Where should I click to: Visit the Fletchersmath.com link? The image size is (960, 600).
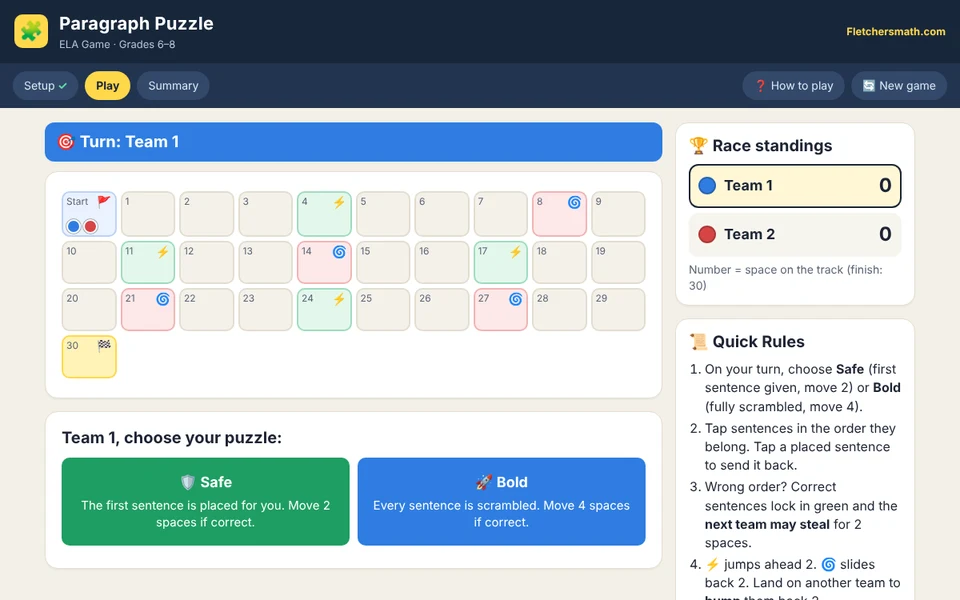[x=896, y=31]
